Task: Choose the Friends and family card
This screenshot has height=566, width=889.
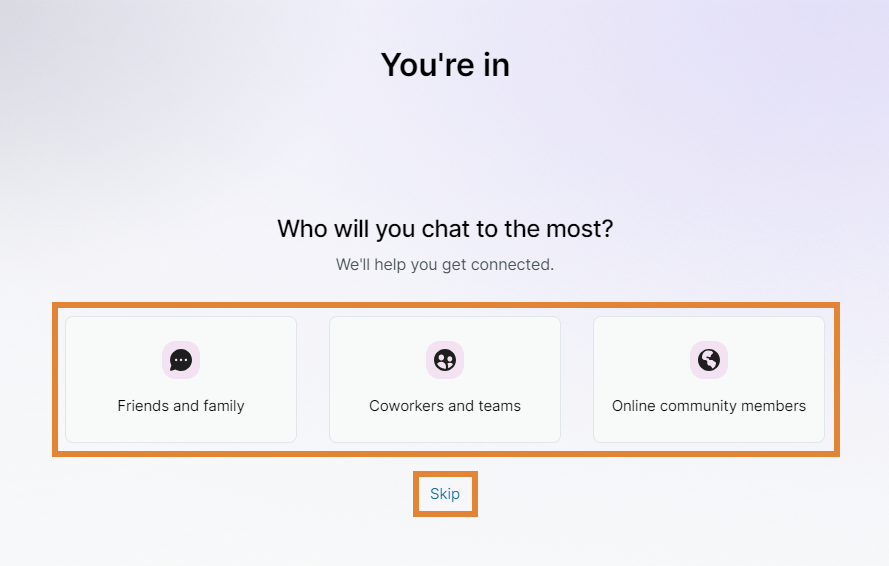Action: click(x=181, y=380)
